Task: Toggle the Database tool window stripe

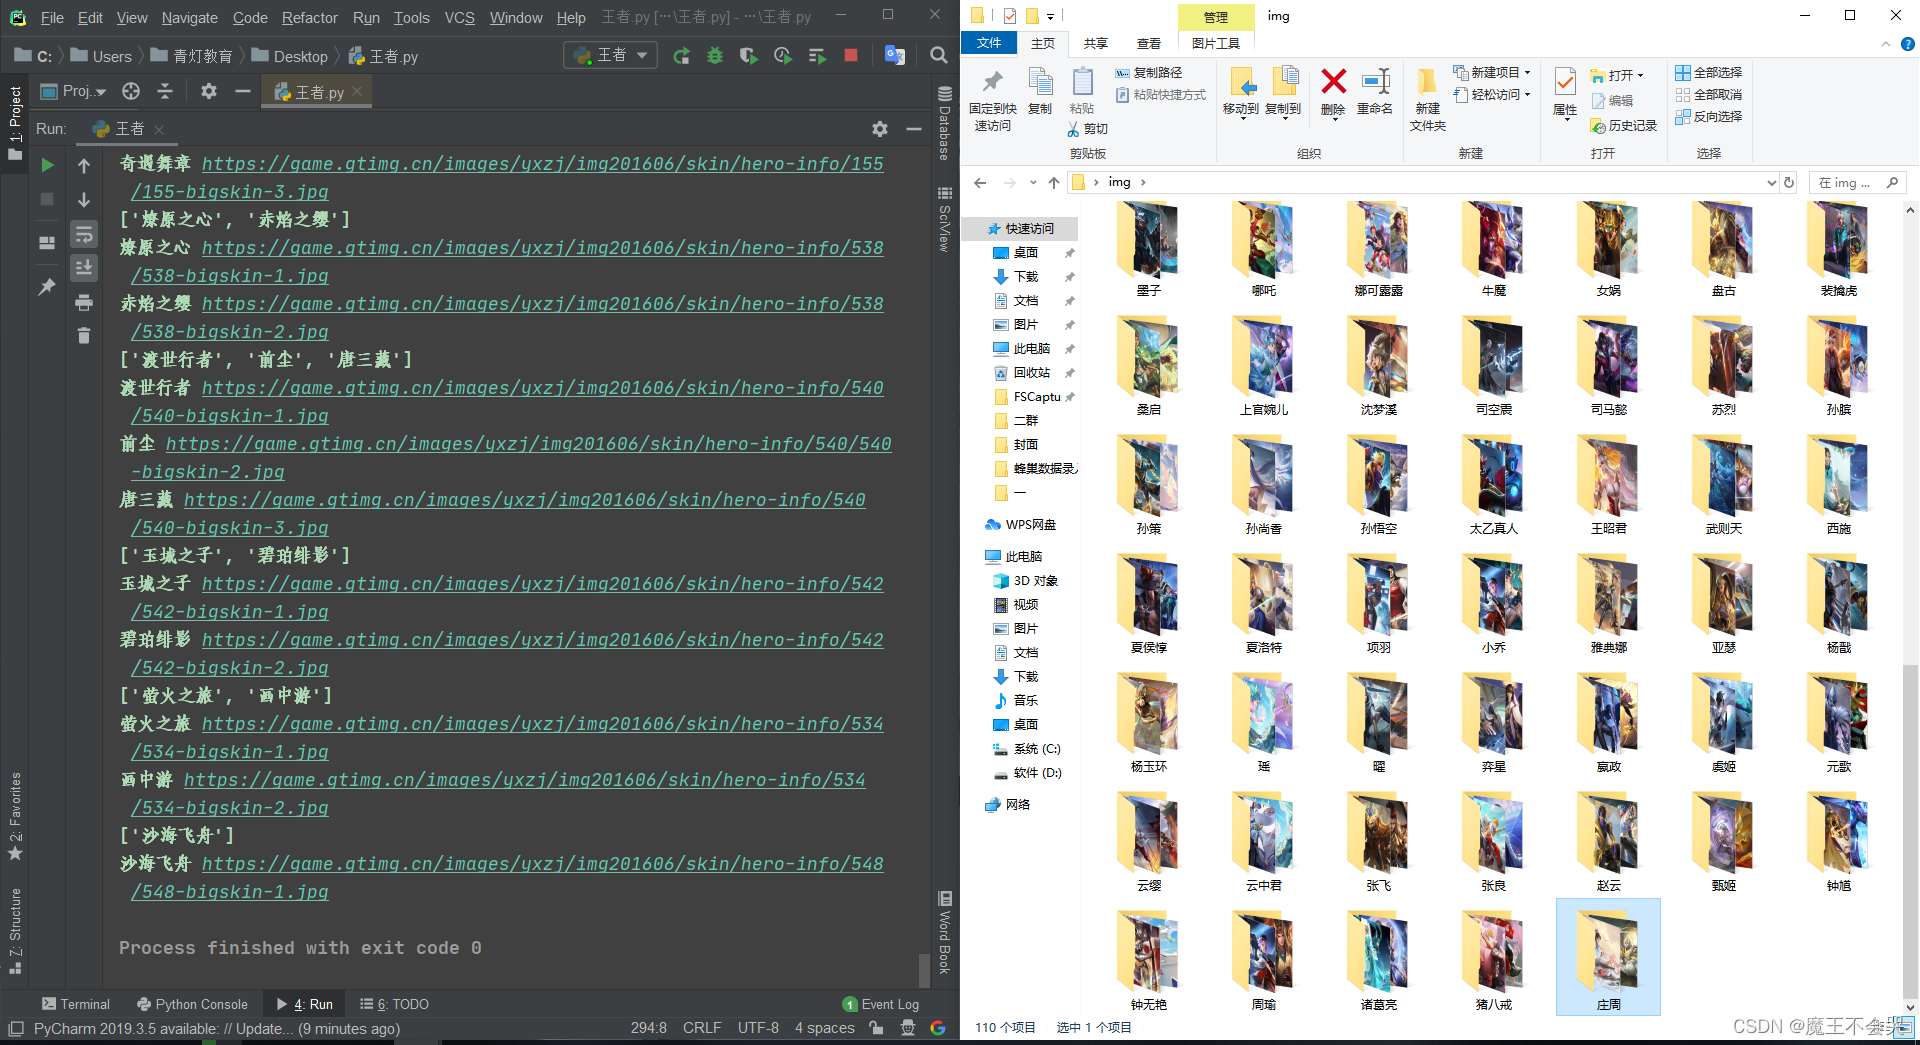Action: tap(944, 123)
